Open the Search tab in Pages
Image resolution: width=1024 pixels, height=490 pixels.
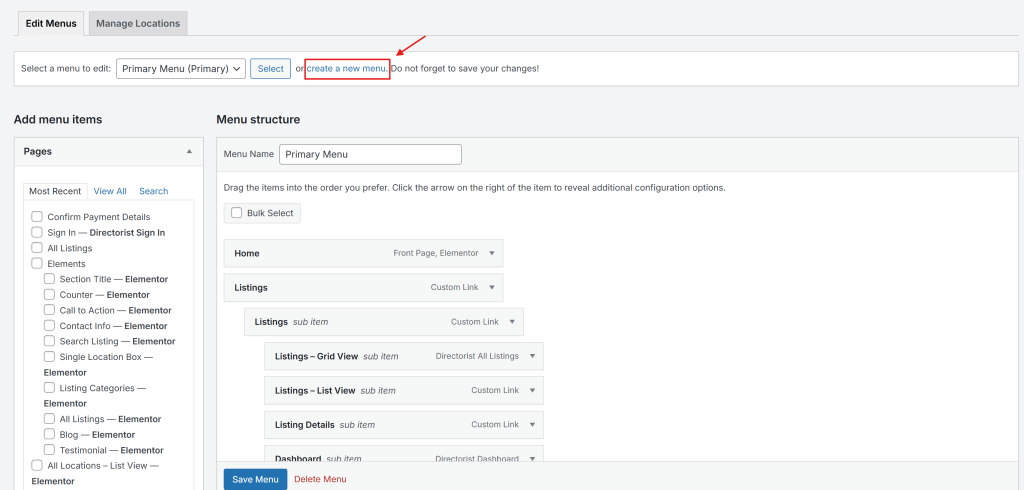pyautogui.click(x=153, y=191)
